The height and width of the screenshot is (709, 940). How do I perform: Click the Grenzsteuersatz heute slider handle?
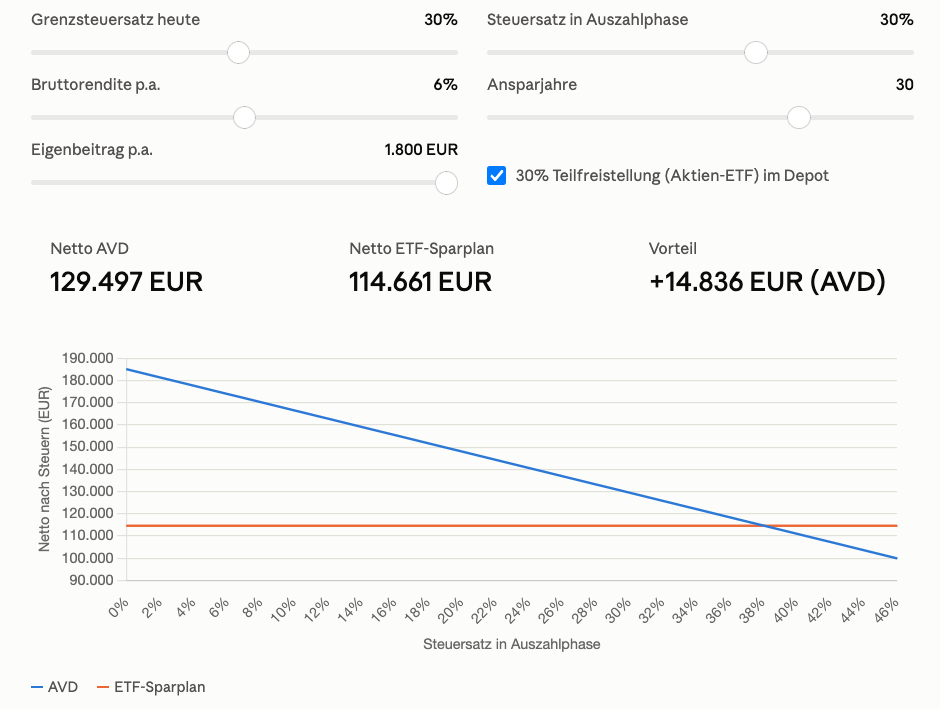click(239, 53)
